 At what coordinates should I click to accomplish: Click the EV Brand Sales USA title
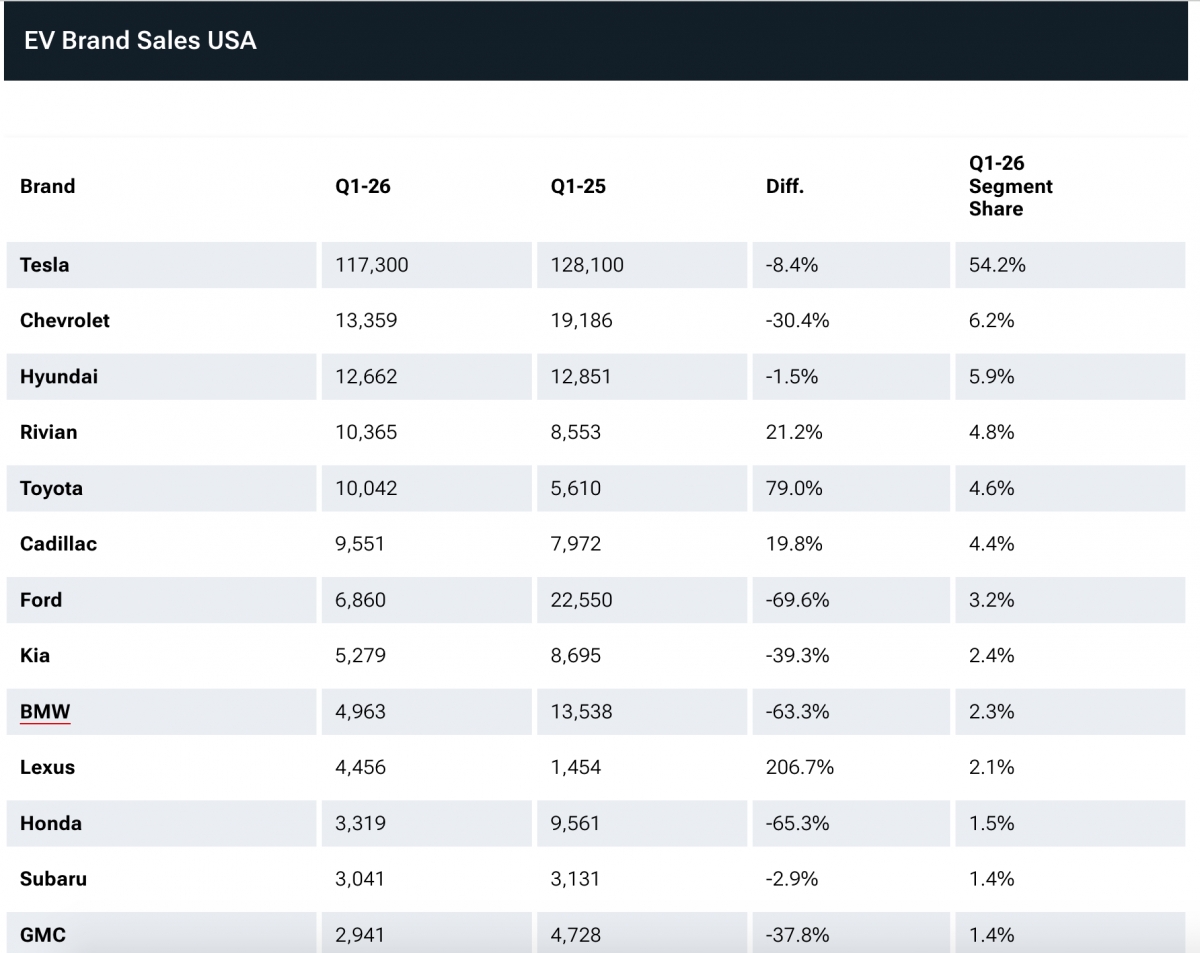coord(140,41)
